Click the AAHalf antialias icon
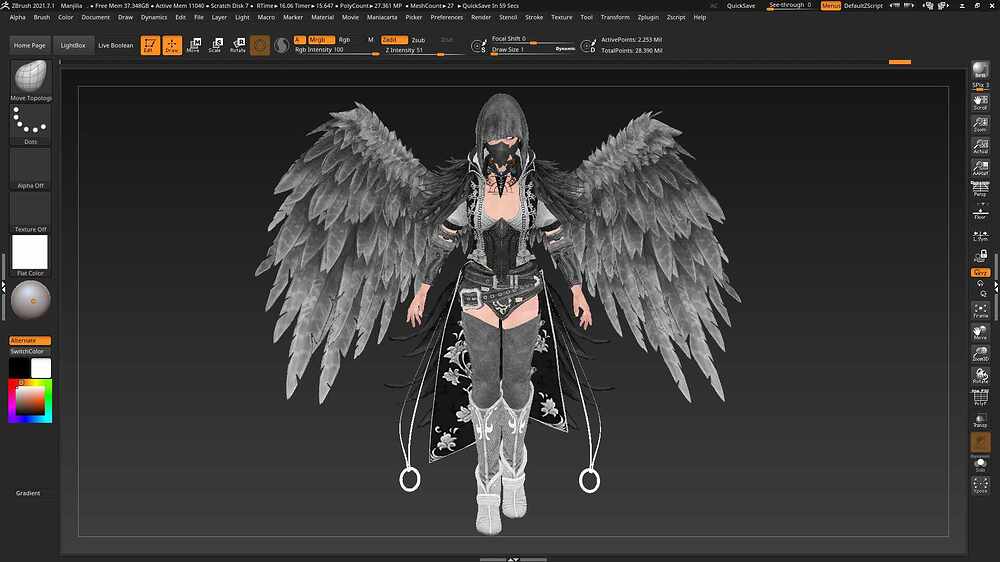Viewport: 1000px width, 562px height. [980, 167]
